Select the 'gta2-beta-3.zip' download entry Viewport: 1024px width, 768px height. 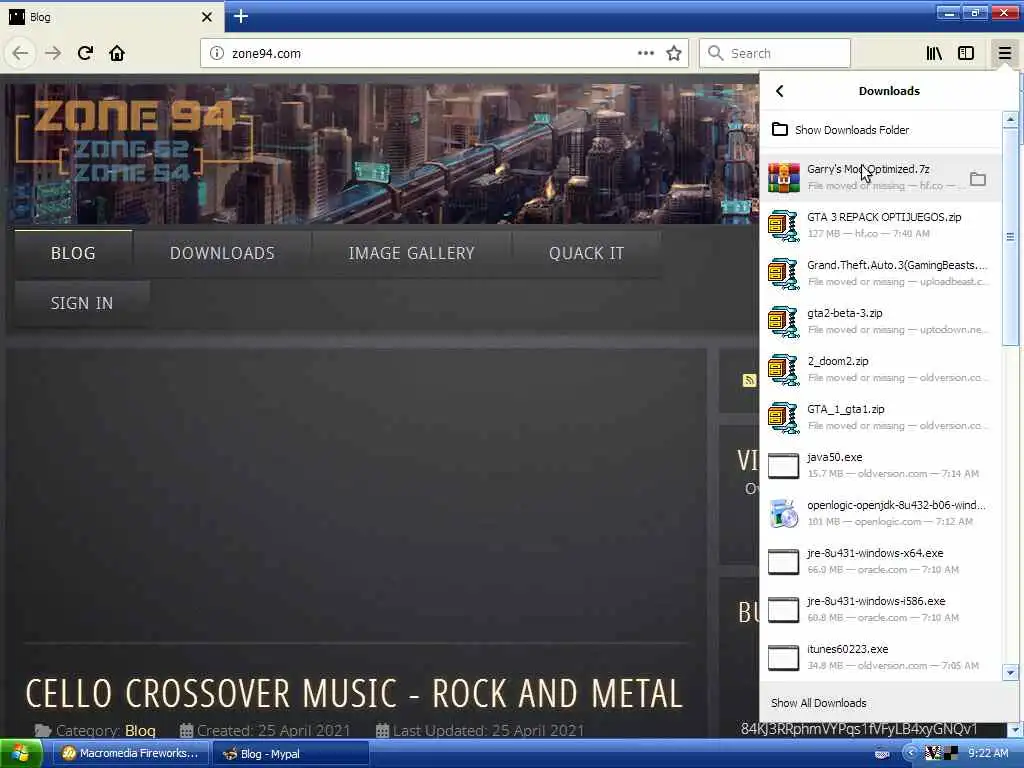coord(880,322)
